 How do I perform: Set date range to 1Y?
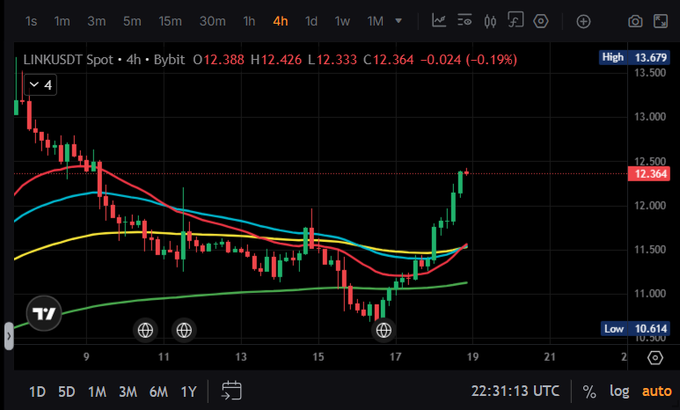pos(188,392)
